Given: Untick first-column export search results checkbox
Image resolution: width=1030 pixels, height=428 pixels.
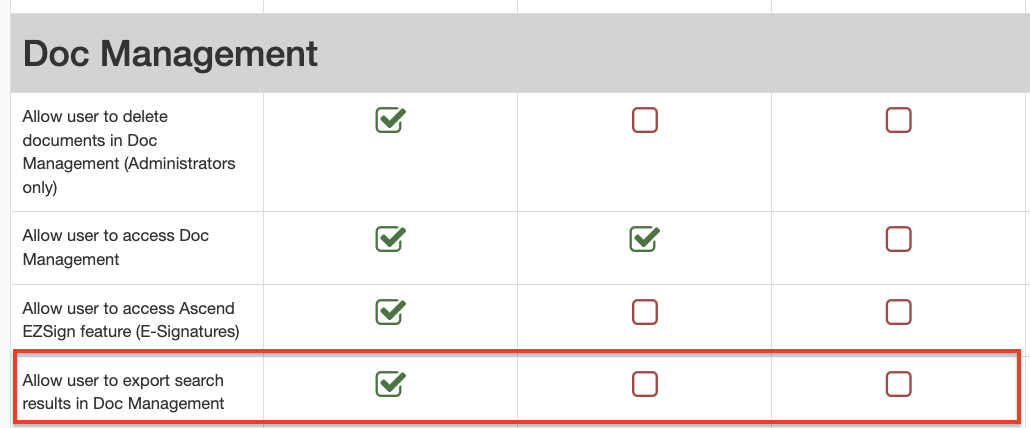Looking at the screenshot, I should tap(390, 384).
